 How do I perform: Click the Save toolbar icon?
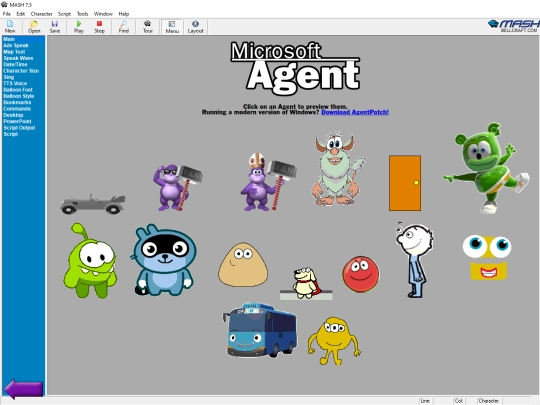tap(54, 27)
